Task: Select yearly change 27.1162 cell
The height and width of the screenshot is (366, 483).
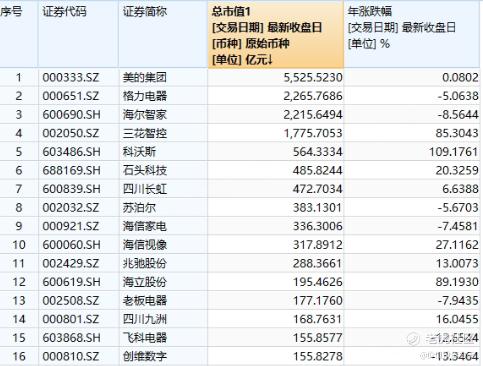Action: coord(412,245)
